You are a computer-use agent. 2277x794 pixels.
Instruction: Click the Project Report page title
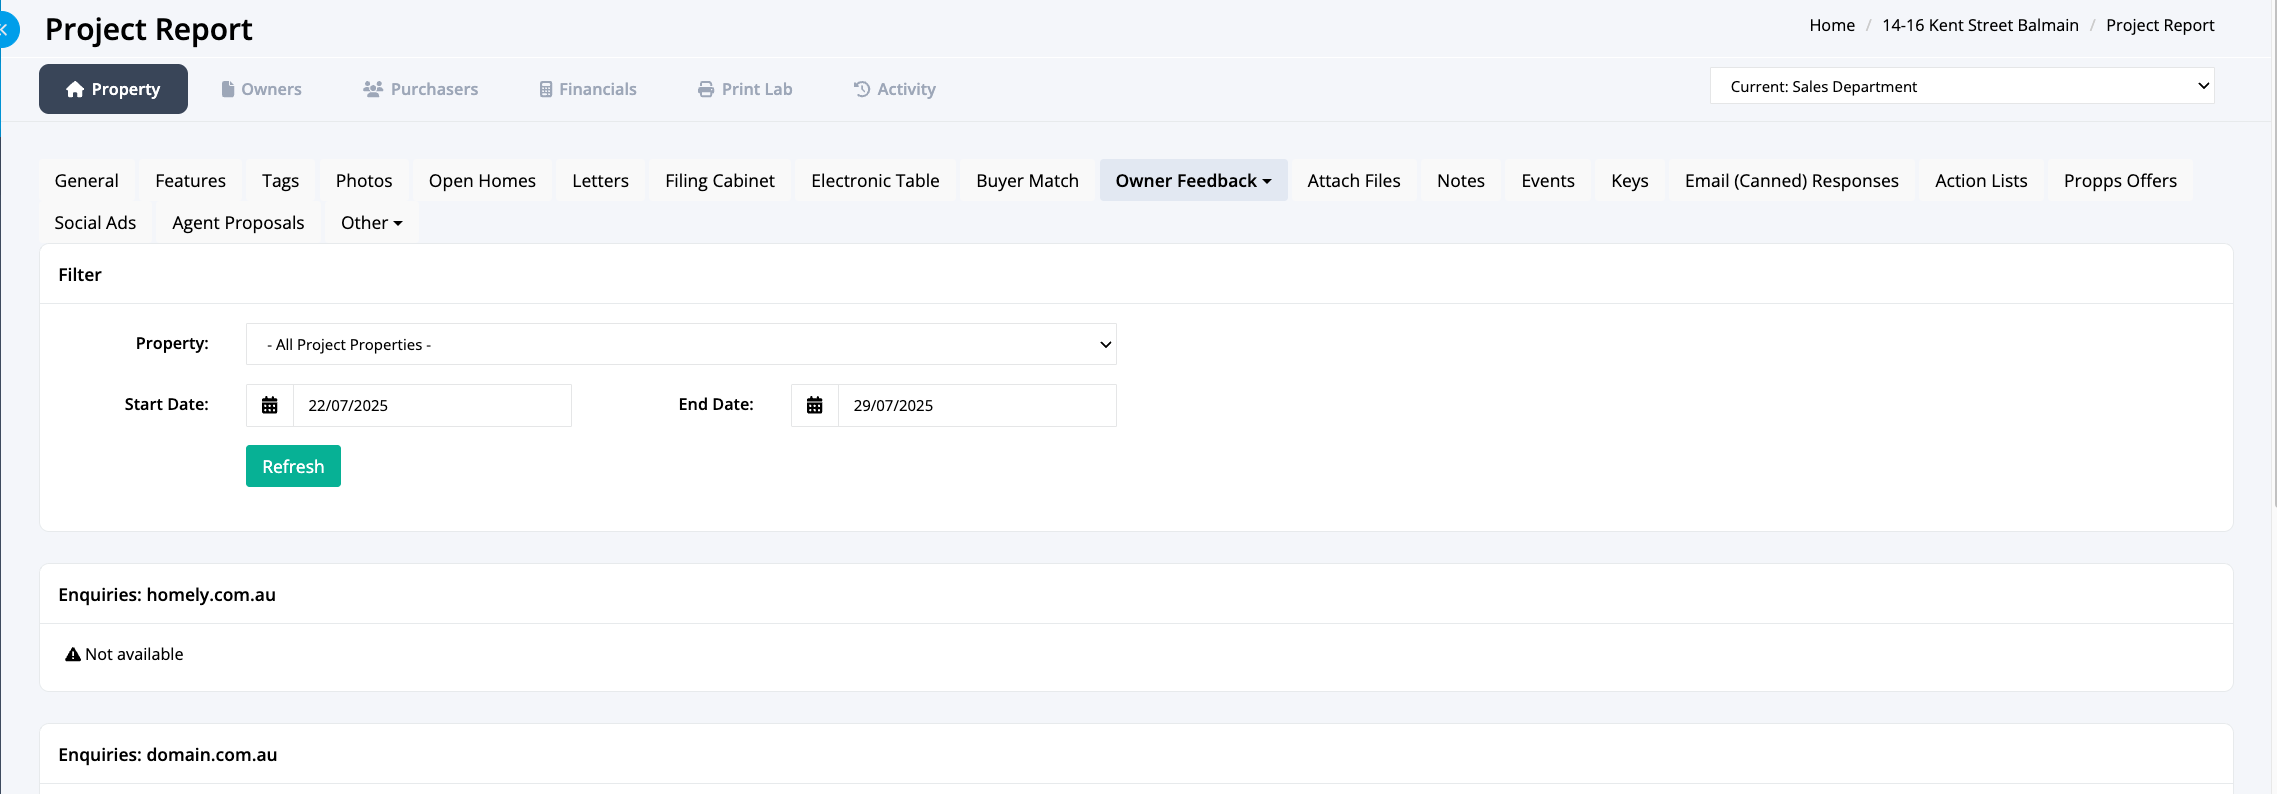149,30
